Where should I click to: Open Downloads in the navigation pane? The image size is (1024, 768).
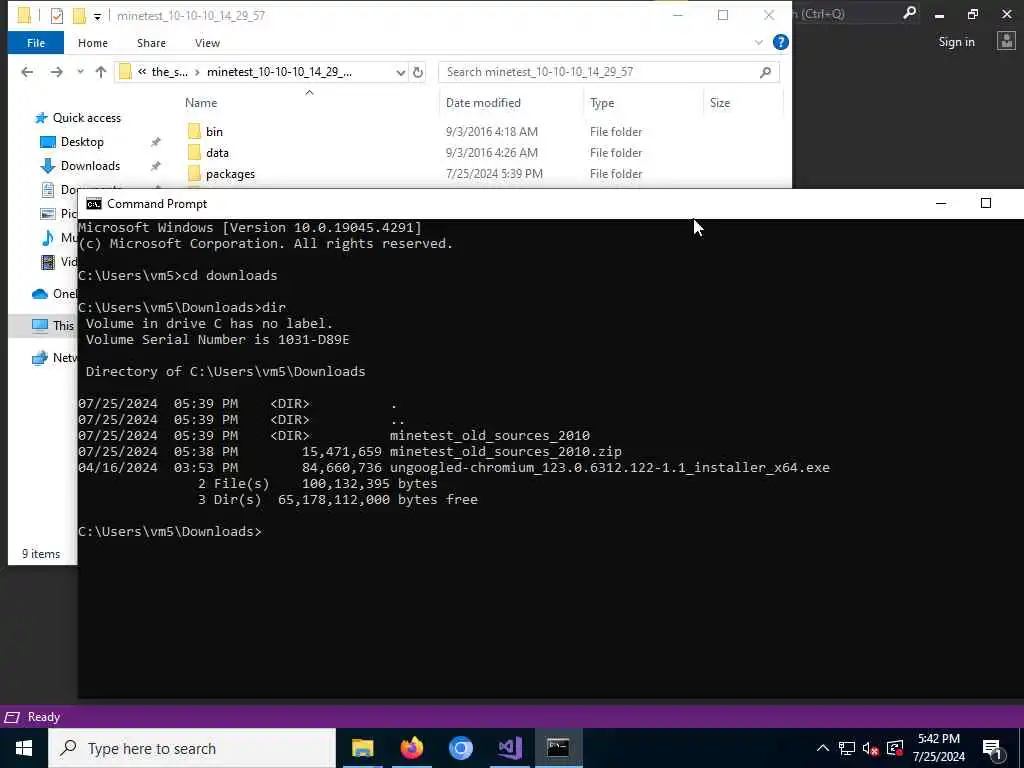(x=90, y=166)
